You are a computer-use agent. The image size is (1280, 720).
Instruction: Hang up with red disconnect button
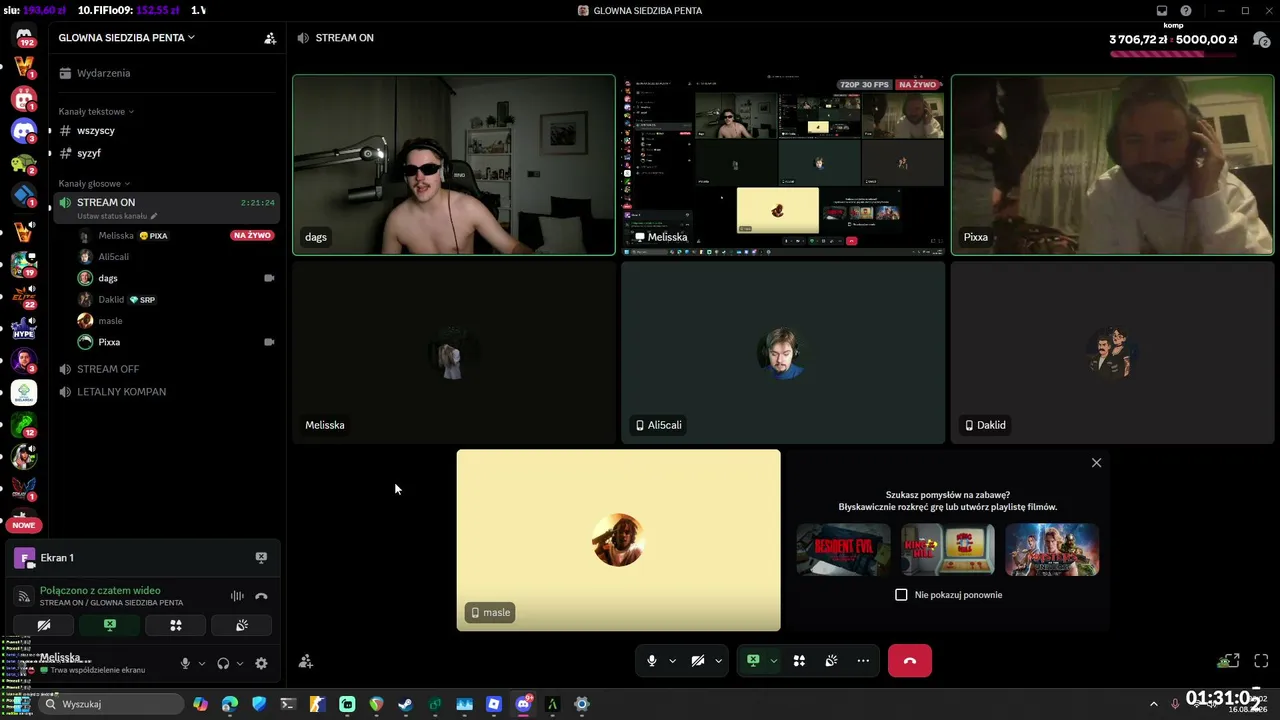click(910, 661)
